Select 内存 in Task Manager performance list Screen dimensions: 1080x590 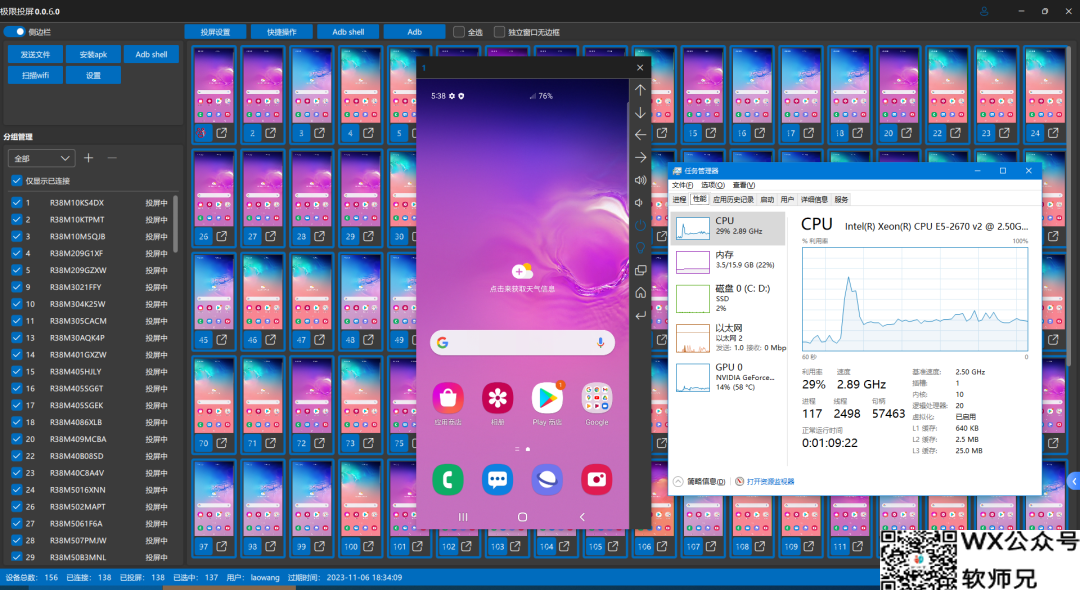[x=730, y=260]
